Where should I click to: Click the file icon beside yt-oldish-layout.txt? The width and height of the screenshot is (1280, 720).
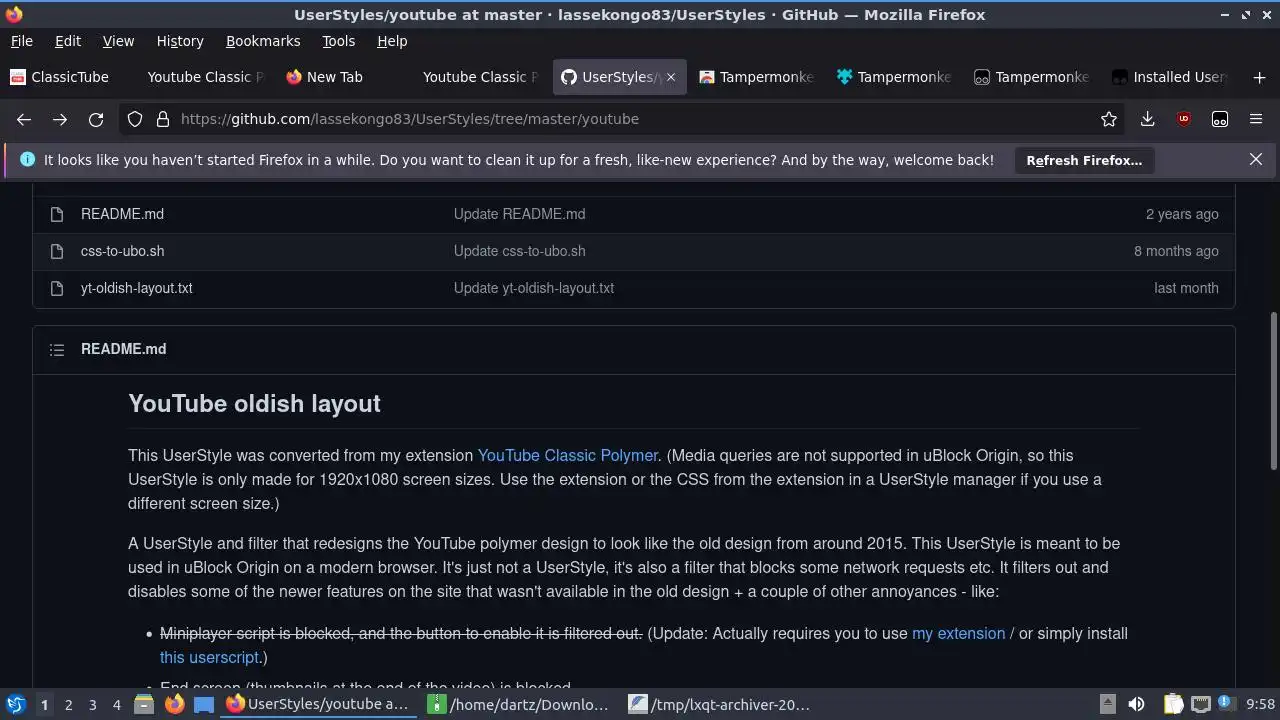(57, 288)
